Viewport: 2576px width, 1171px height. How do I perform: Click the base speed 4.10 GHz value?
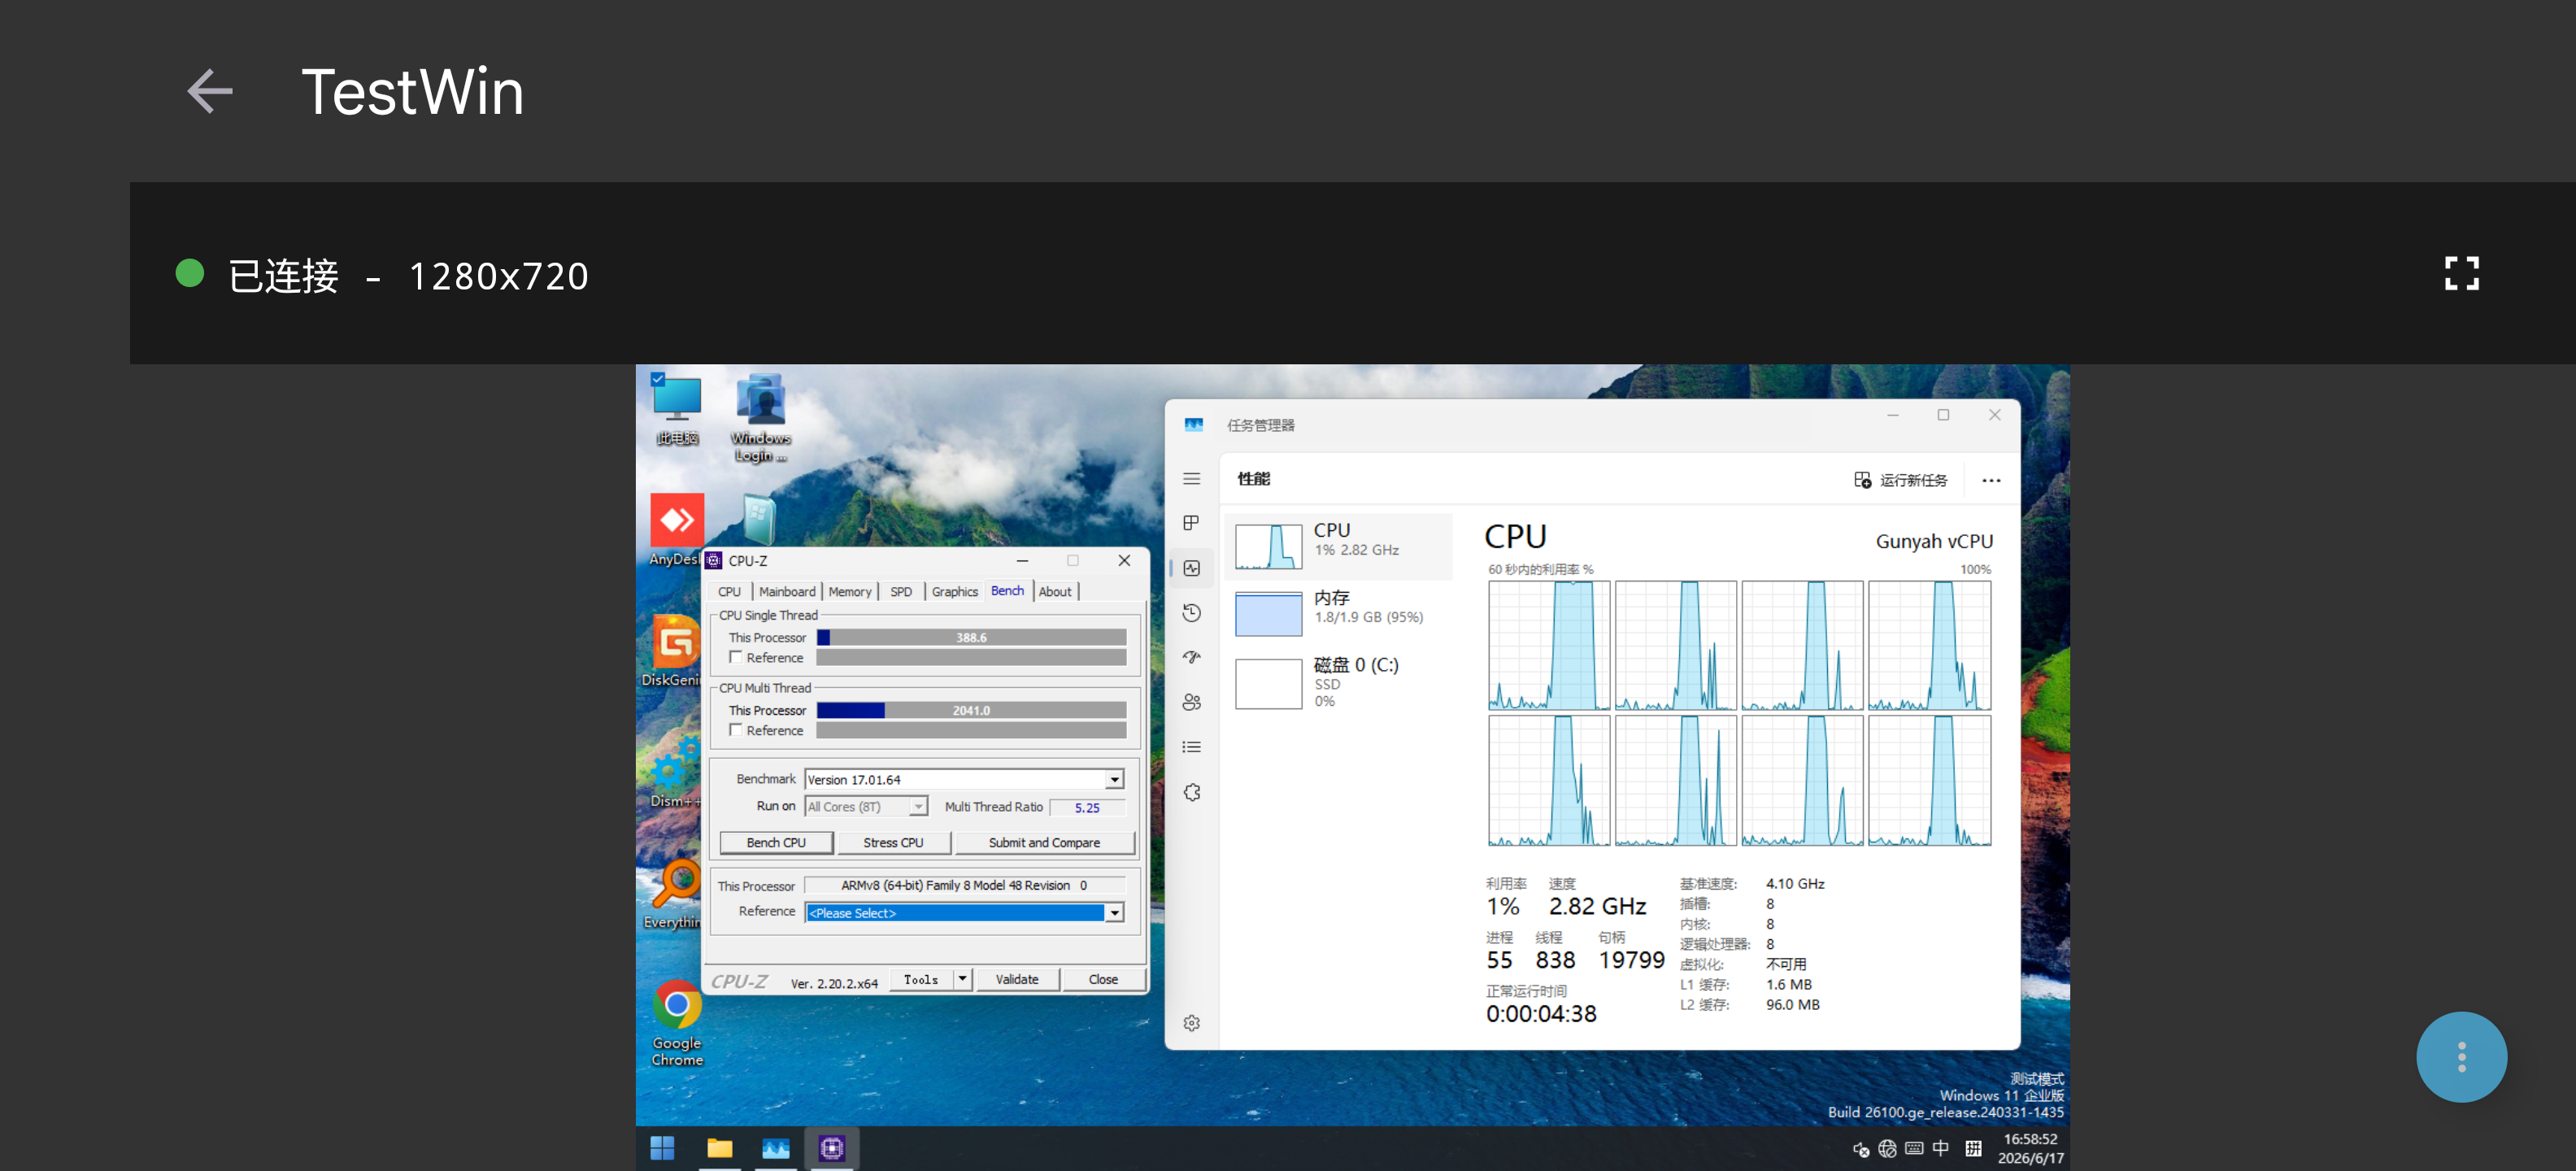[x=1795, y=884]
